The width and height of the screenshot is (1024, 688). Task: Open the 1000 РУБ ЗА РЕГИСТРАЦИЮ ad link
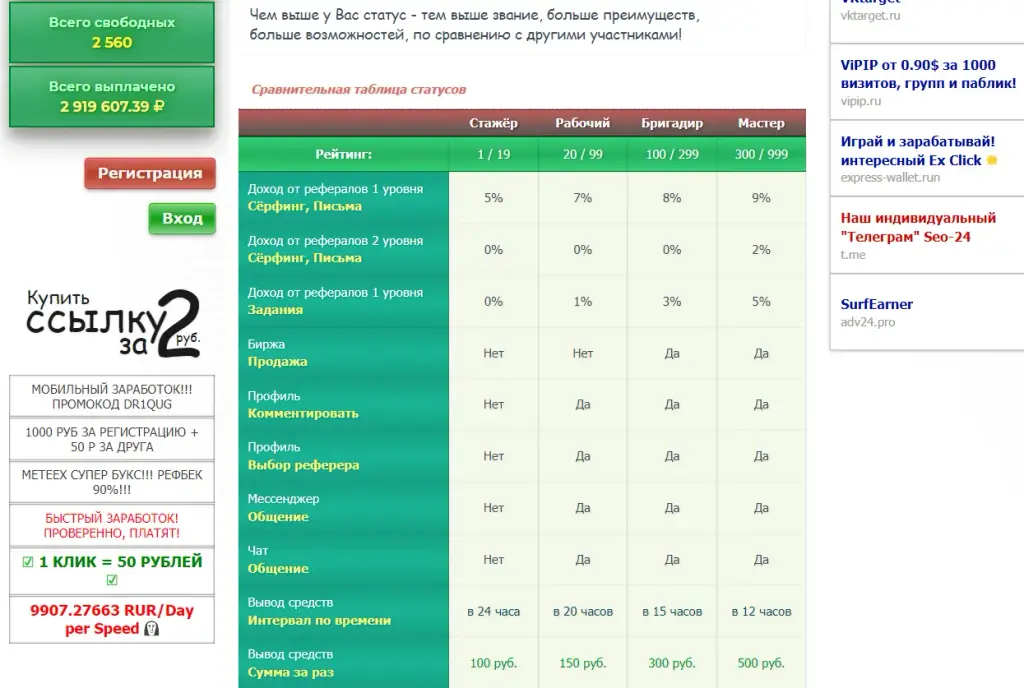click(x=112, y=439)
